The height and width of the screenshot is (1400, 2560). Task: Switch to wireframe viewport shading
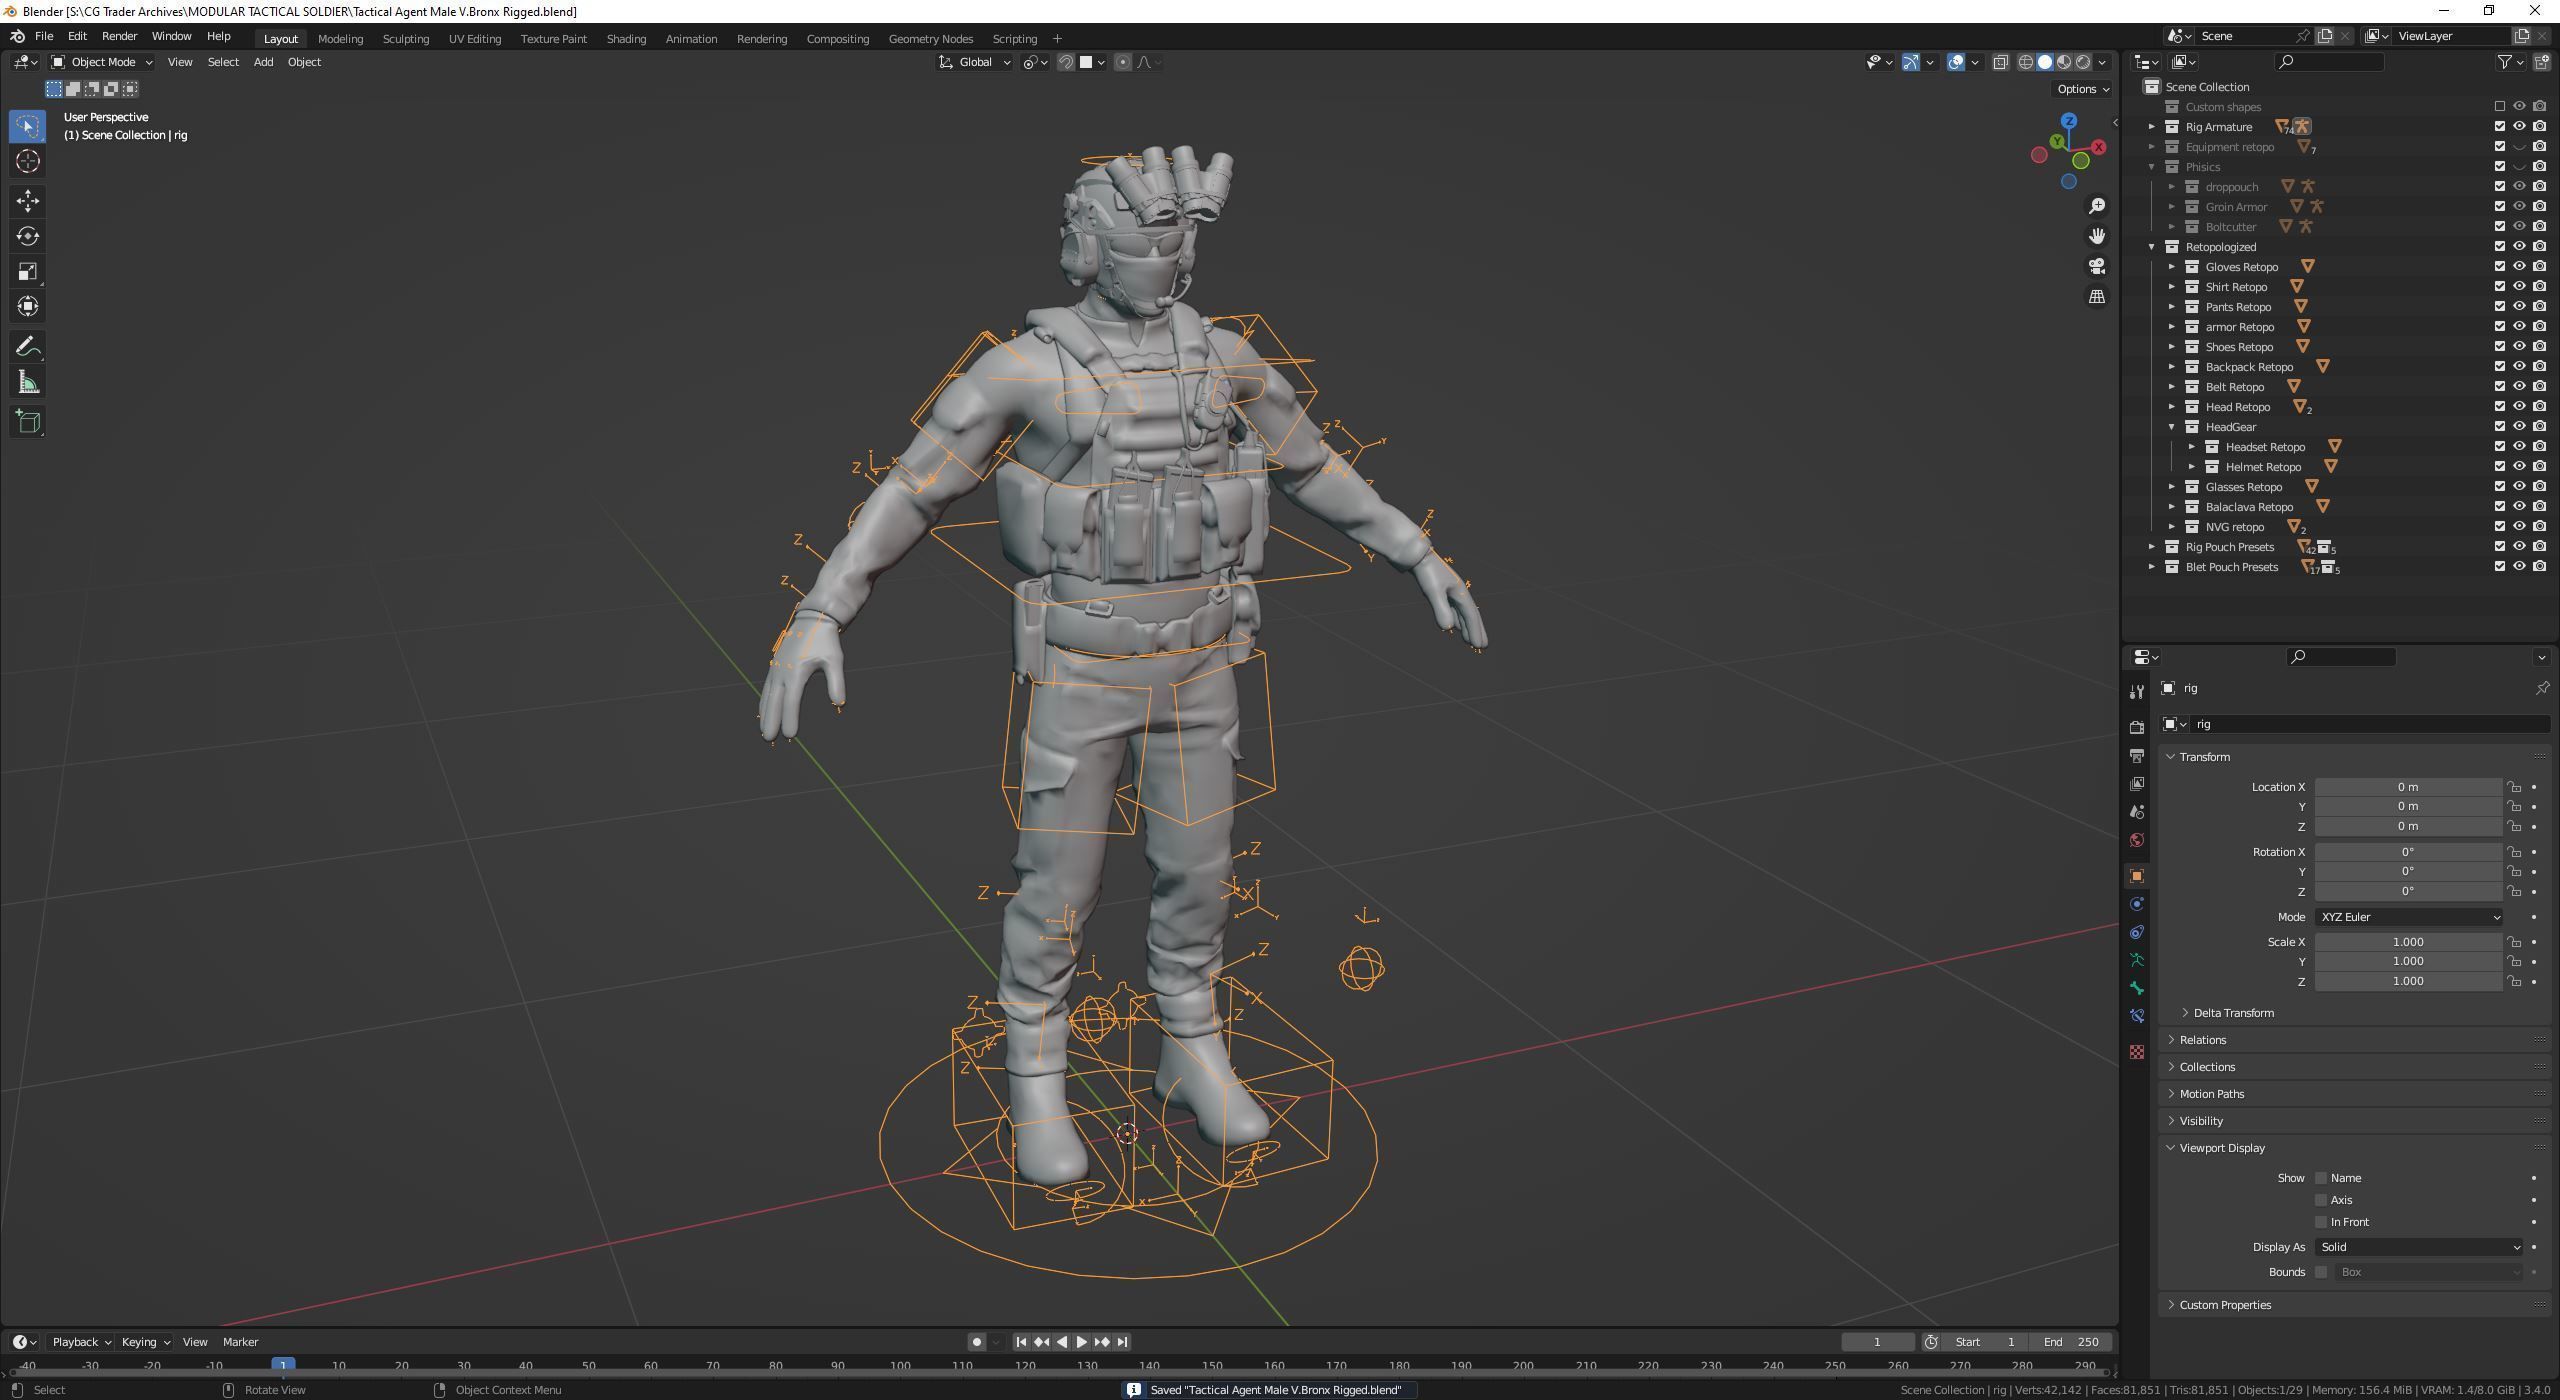pyautogui.click(x=2026, y=62)
